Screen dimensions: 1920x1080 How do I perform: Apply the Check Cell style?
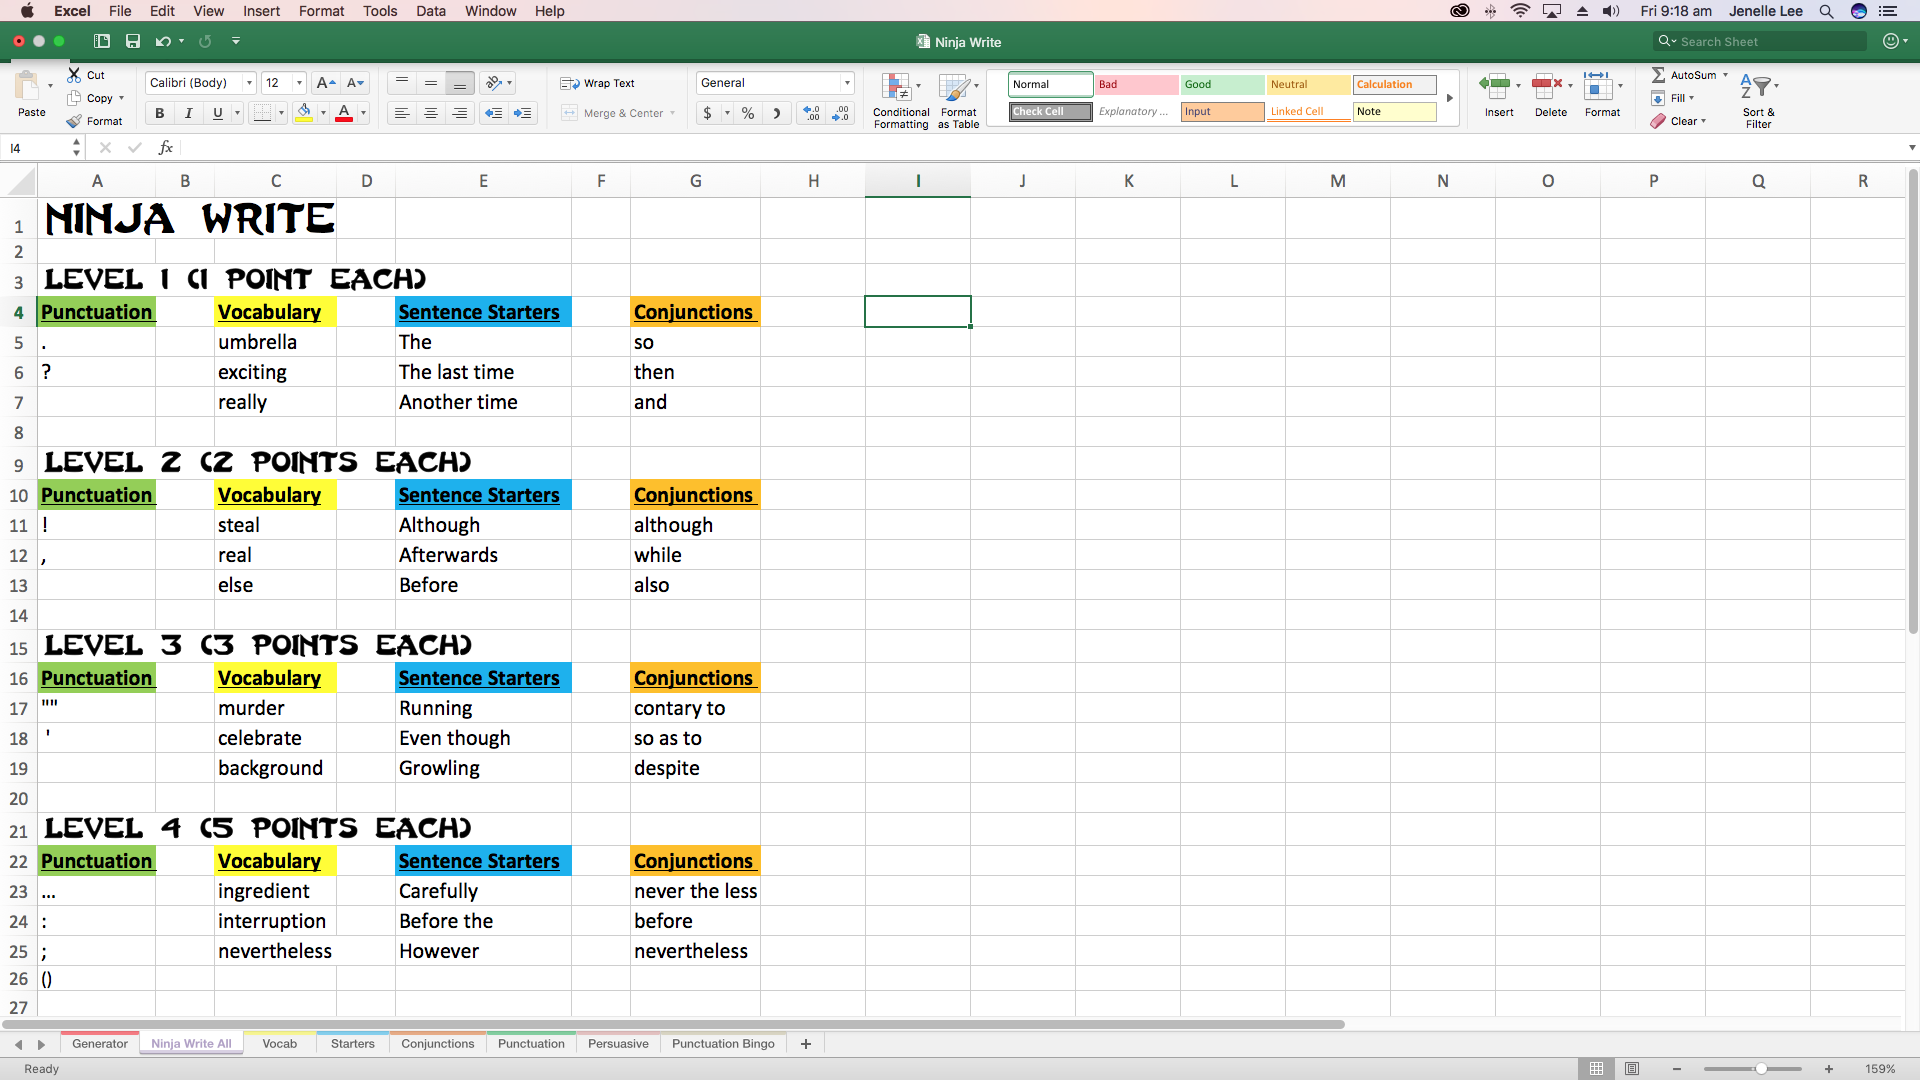(1050, 111)
